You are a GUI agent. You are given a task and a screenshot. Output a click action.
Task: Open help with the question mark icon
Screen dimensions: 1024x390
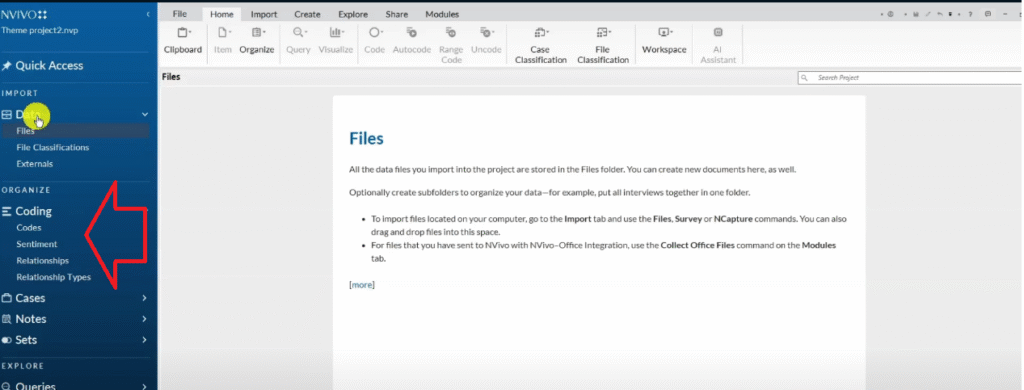pos(970,14)
